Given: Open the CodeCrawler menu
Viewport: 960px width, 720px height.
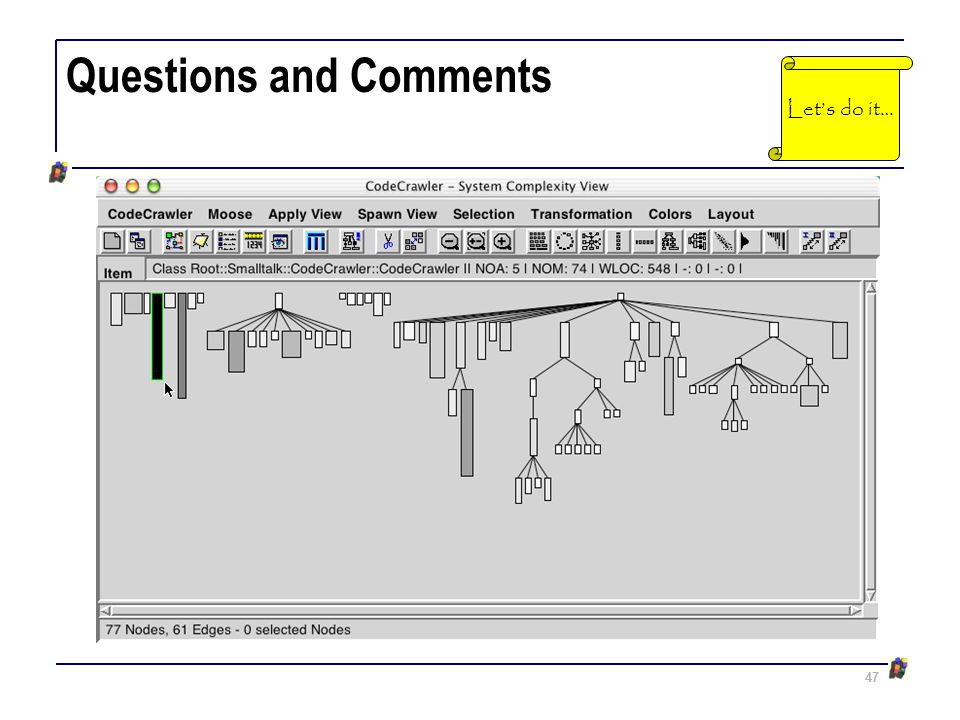Looking at the screenshot, I should [150, 214].
